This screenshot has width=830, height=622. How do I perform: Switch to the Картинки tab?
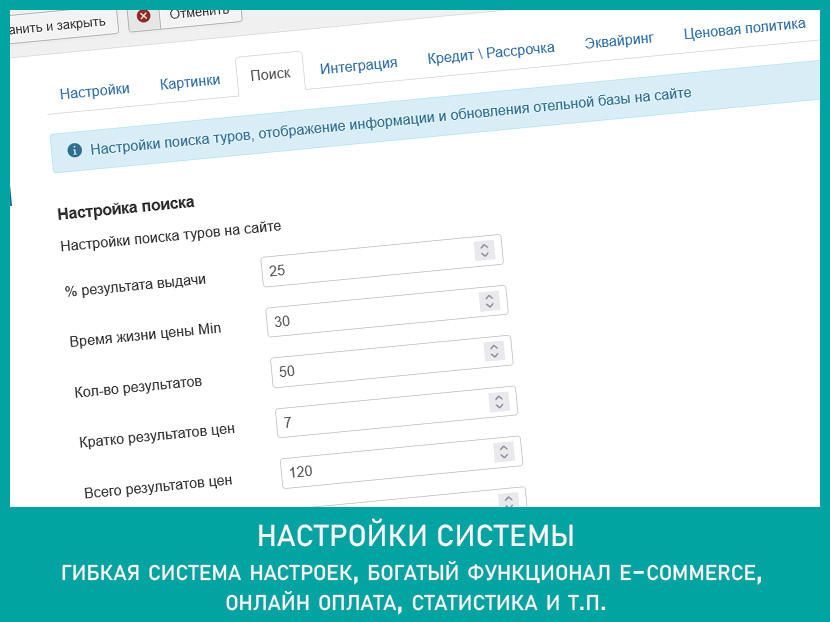click(190, 82)
